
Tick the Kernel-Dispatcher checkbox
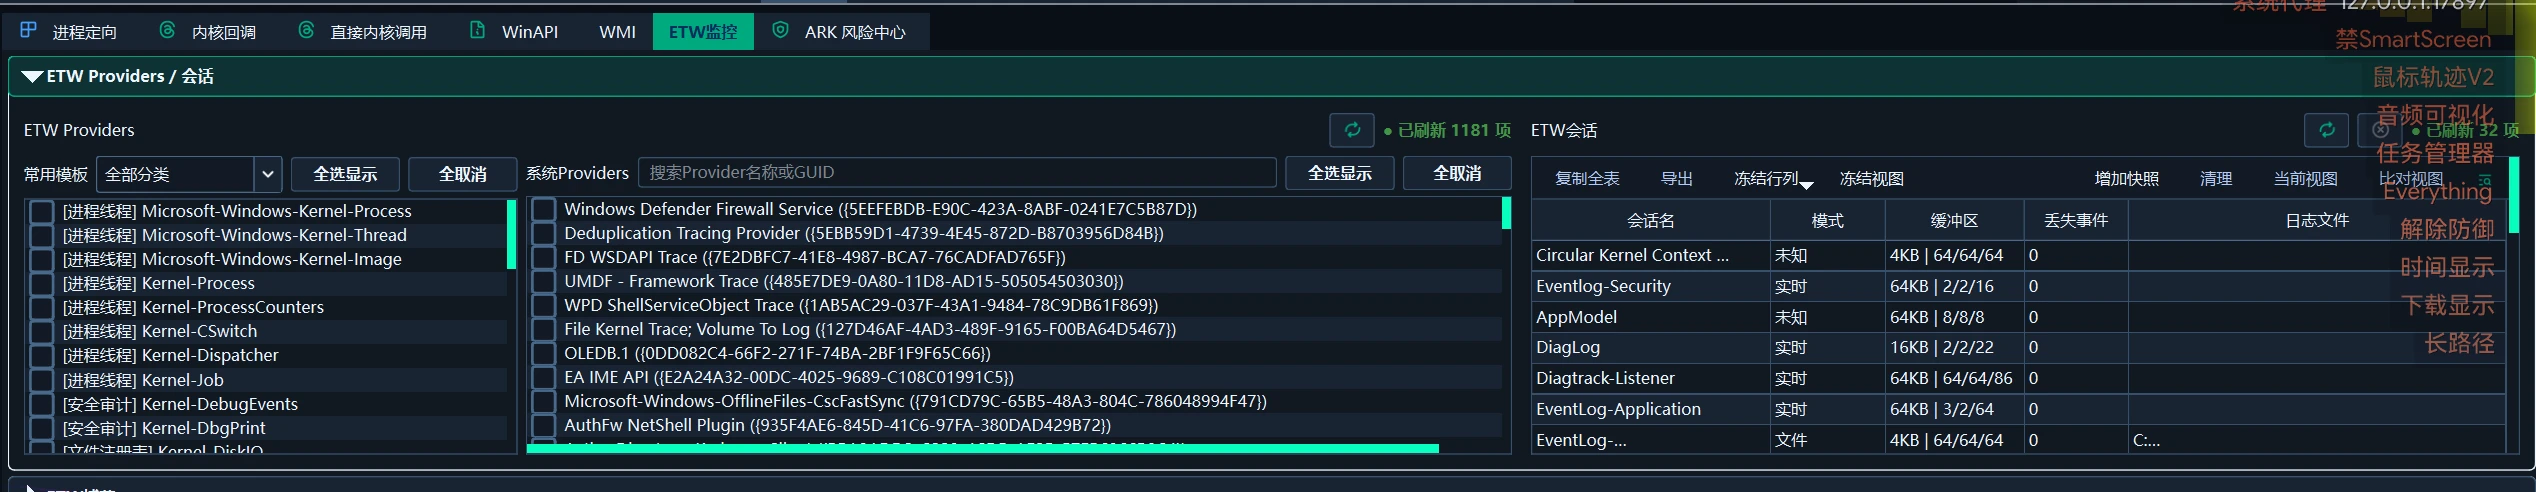tap(41, 355)
